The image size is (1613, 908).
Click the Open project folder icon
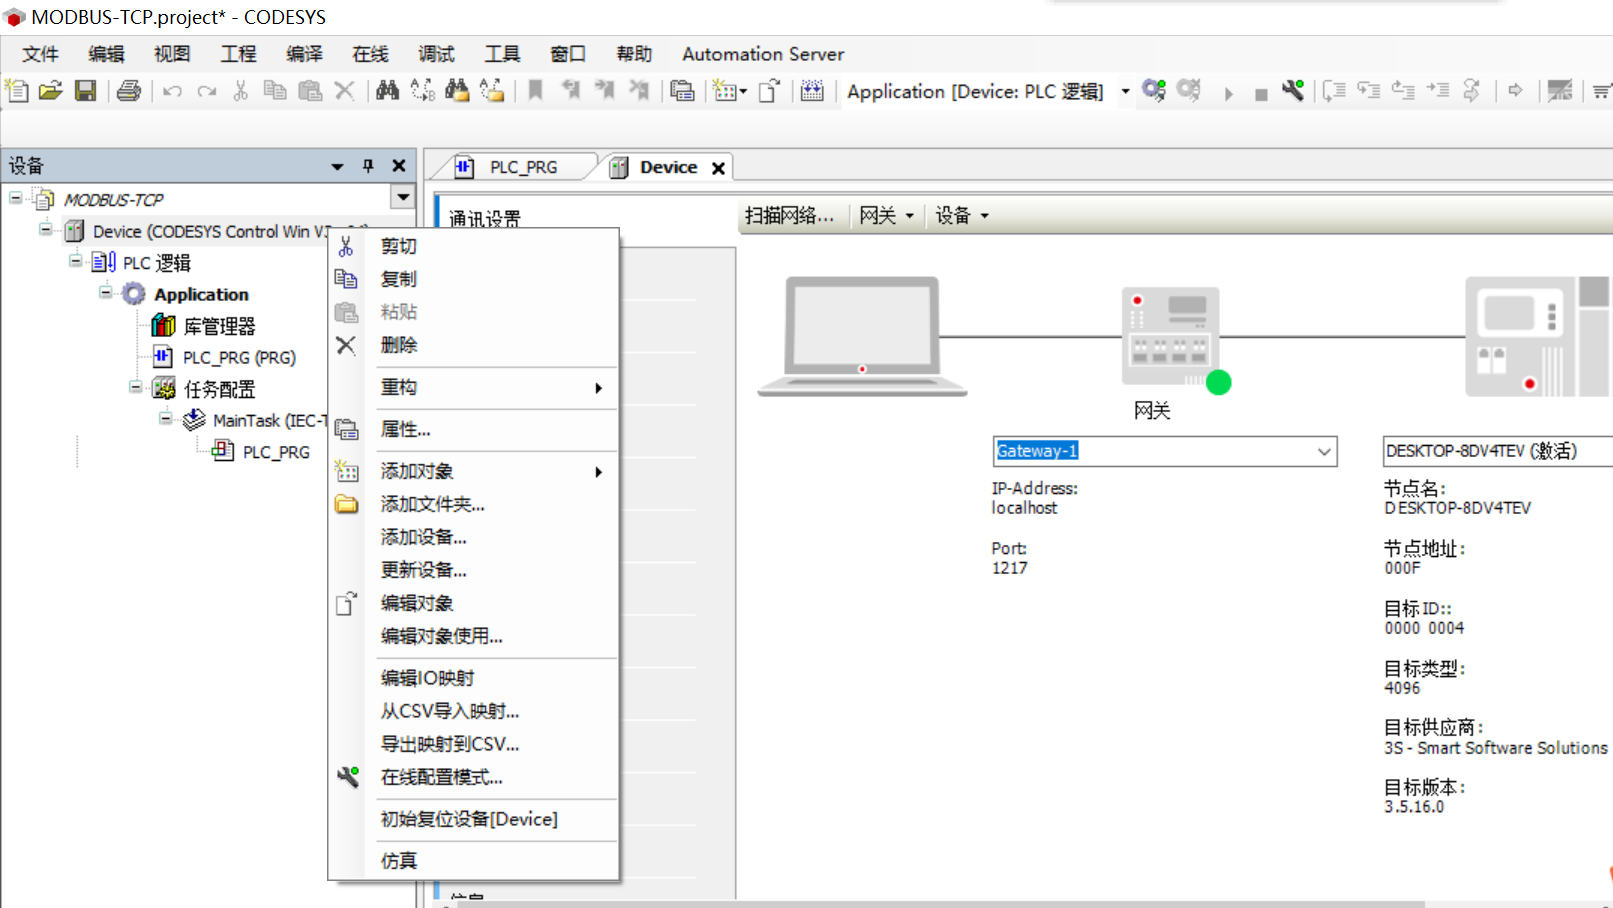click(51, 91)
